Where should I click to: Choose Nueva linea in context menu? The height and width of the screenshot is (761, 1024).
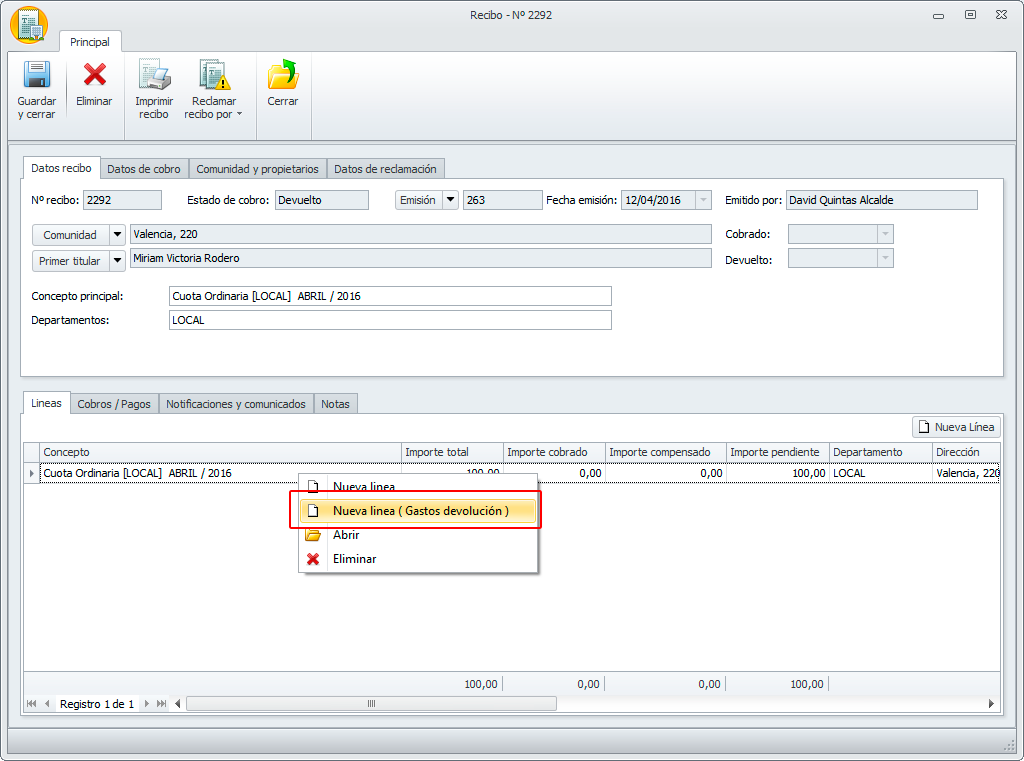click(418, 487)
